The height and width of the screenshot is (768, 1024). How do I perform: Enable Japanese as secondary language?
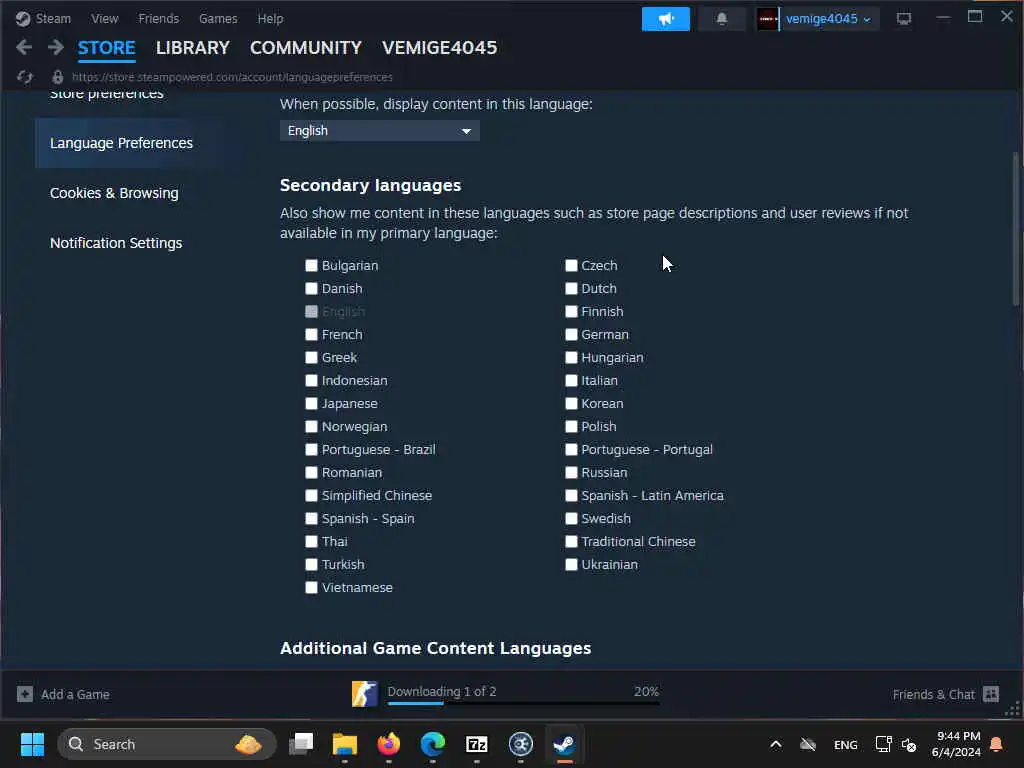pyautogui.click(x=312, y=404)
